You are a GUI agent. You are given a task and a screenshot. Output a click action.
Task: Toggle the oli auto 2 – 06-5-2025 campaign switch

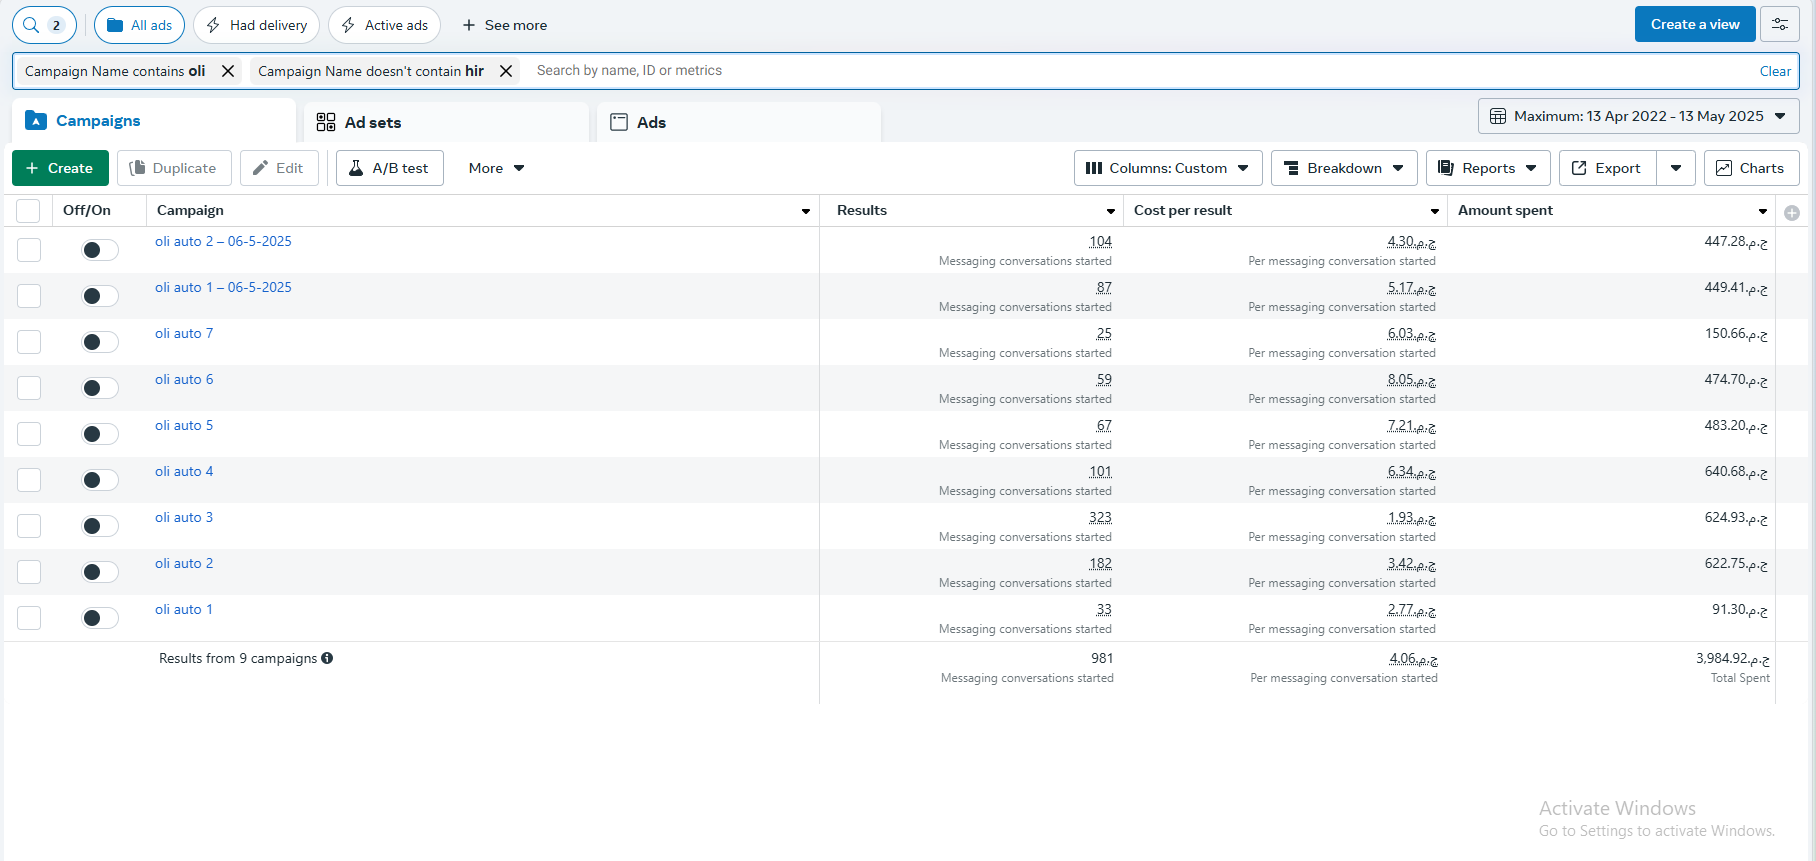click(100, 250)
